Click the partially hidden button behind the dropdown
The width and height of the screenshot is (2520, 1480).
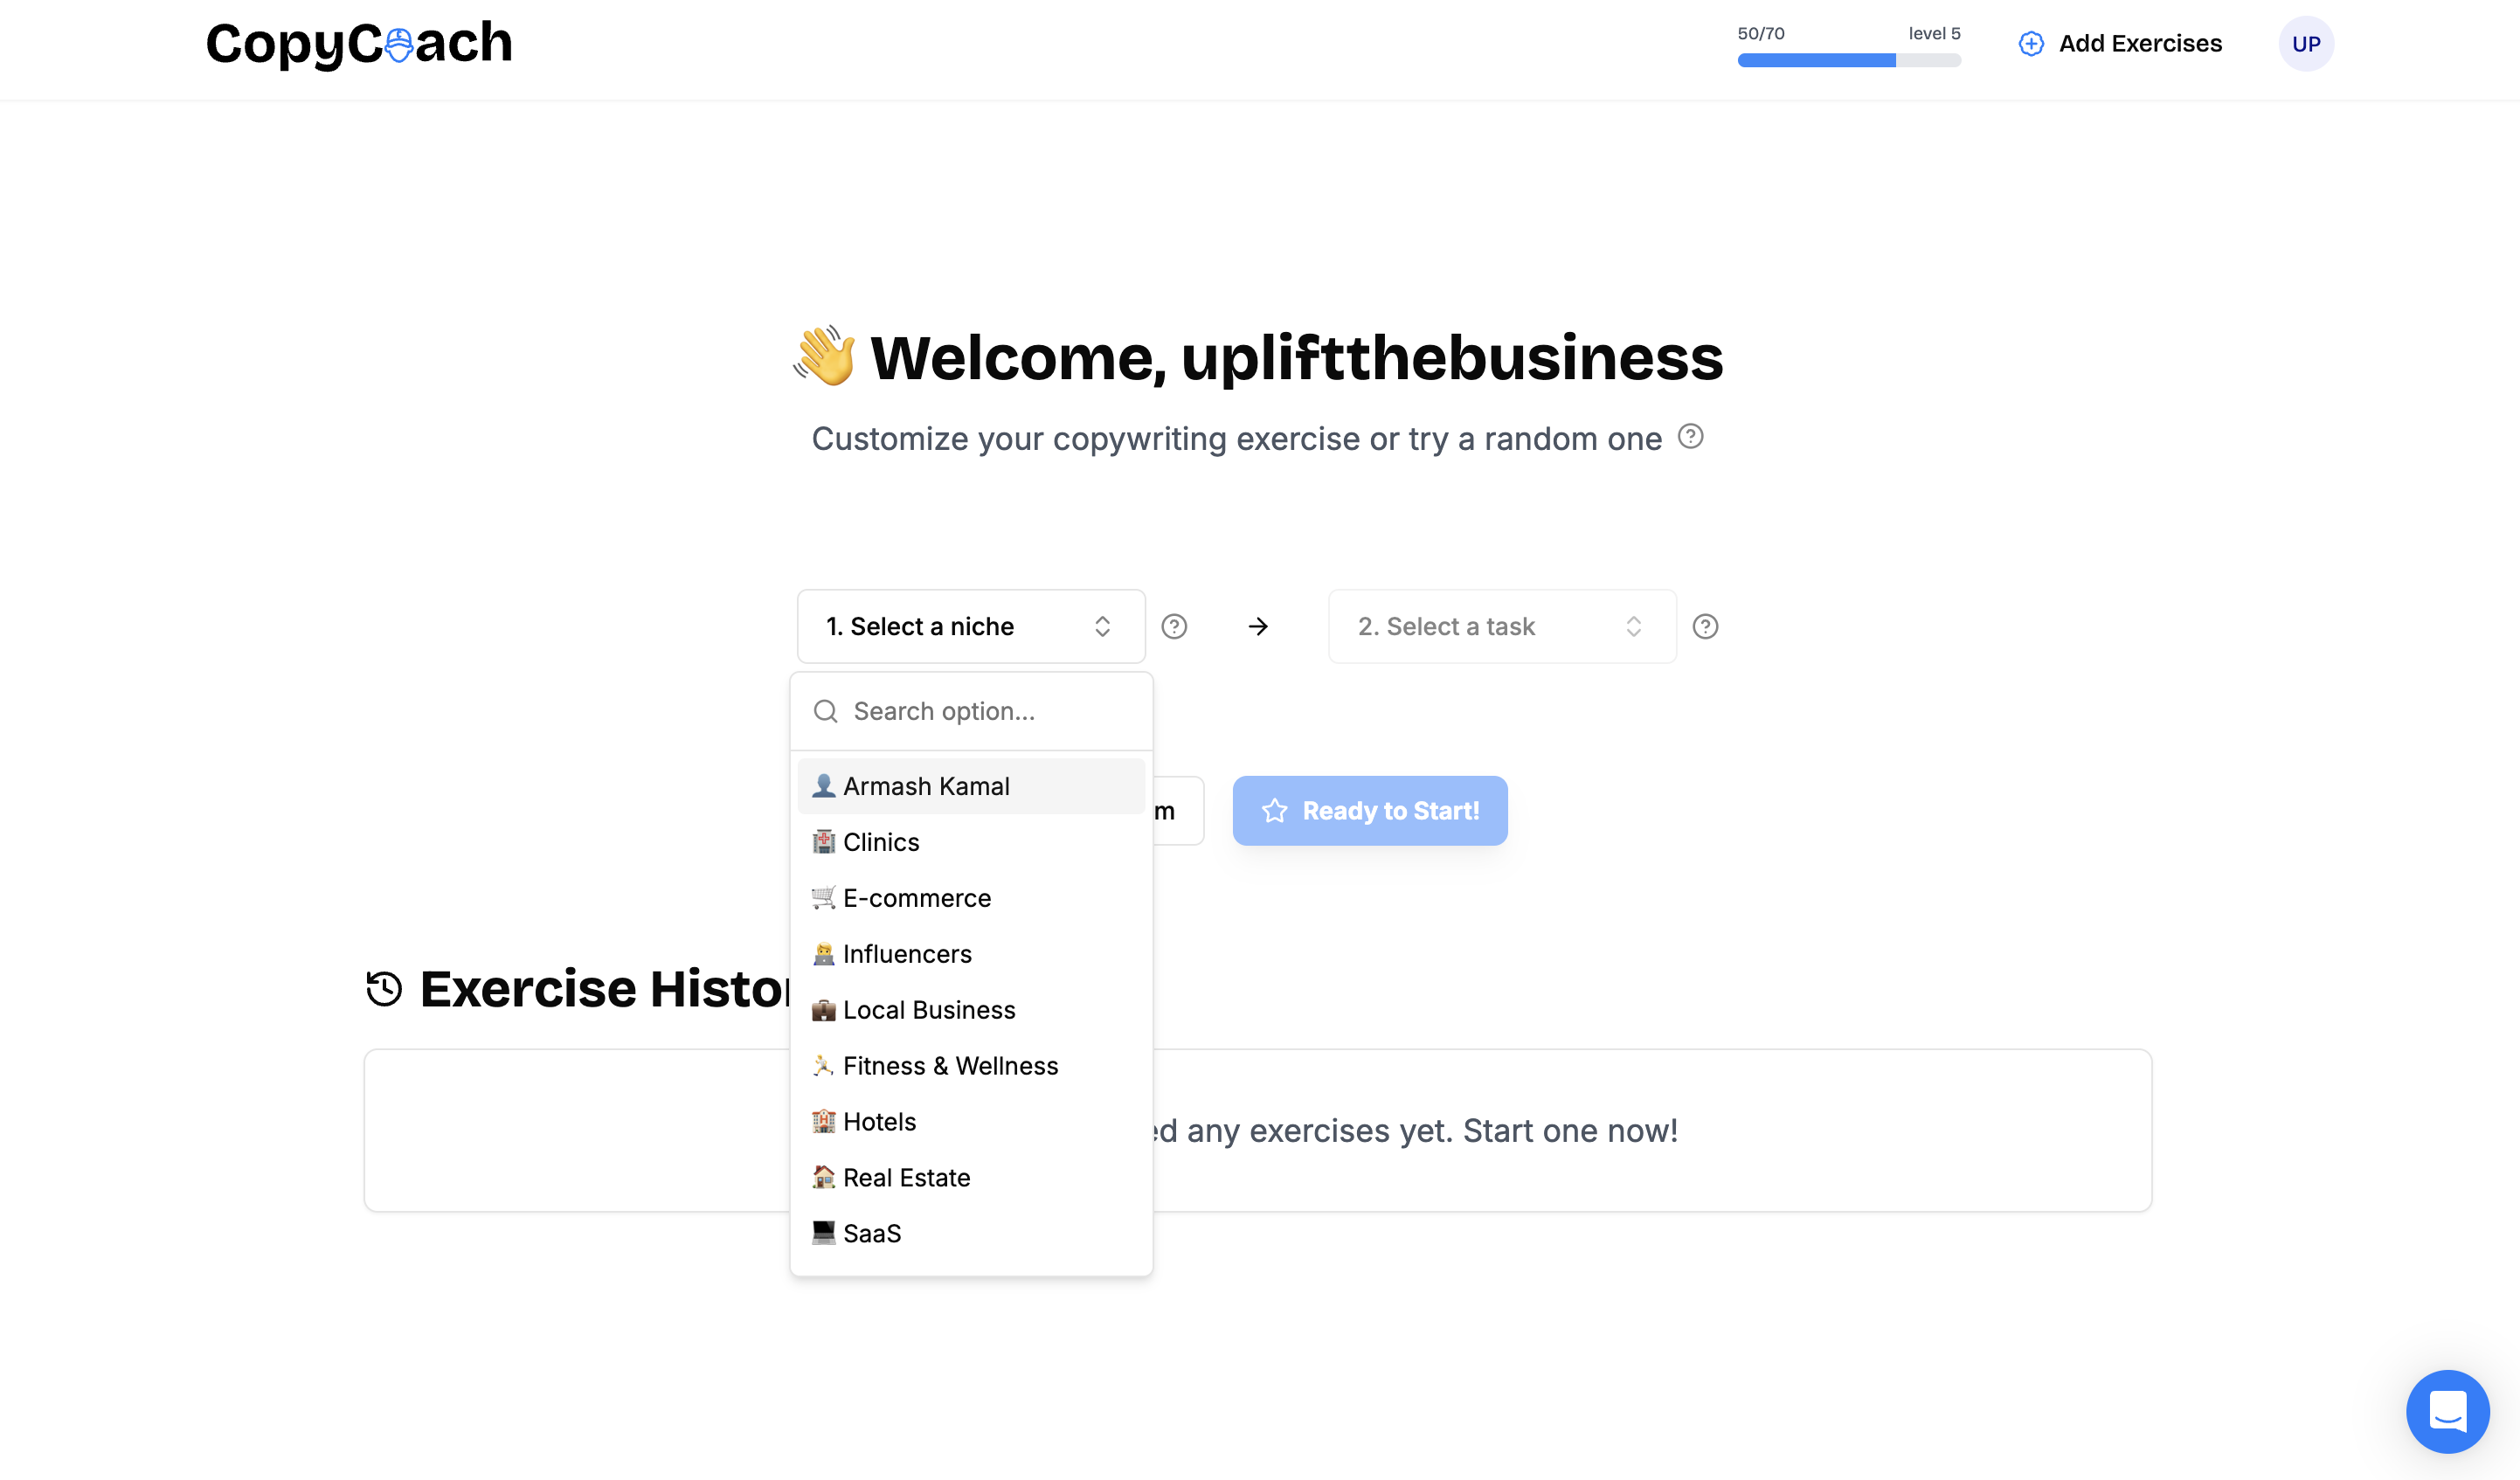pos(1178,811)
